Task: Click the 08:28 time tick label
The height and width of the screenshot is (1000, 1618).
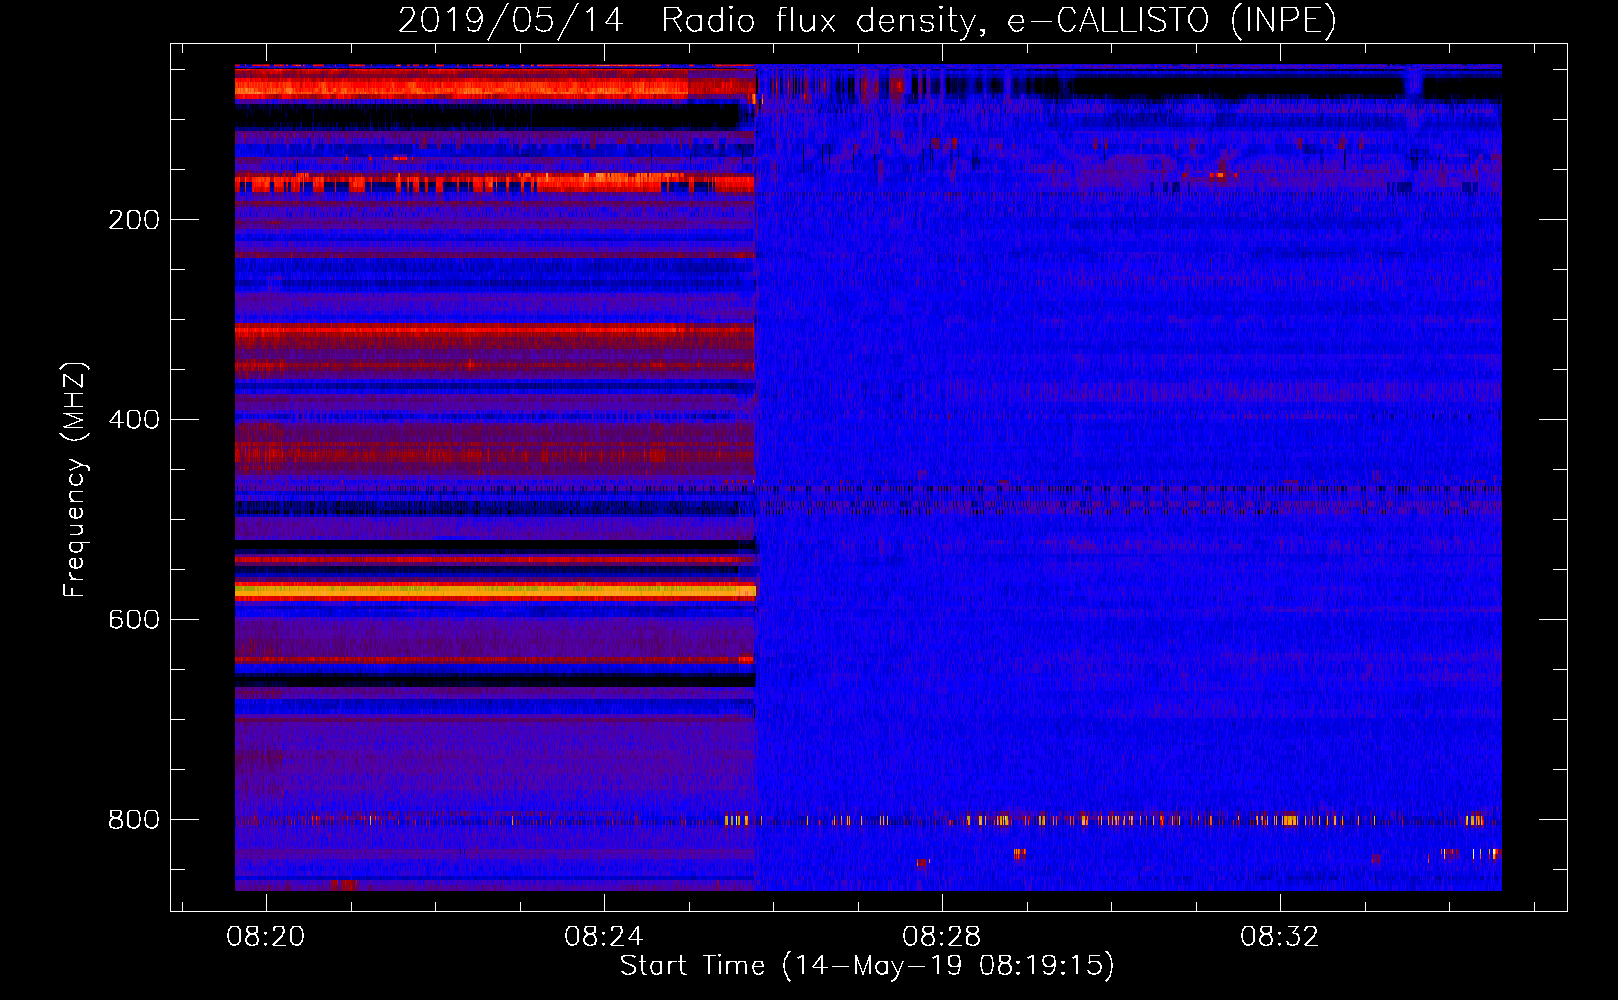Action: click(x=941, y=937)
